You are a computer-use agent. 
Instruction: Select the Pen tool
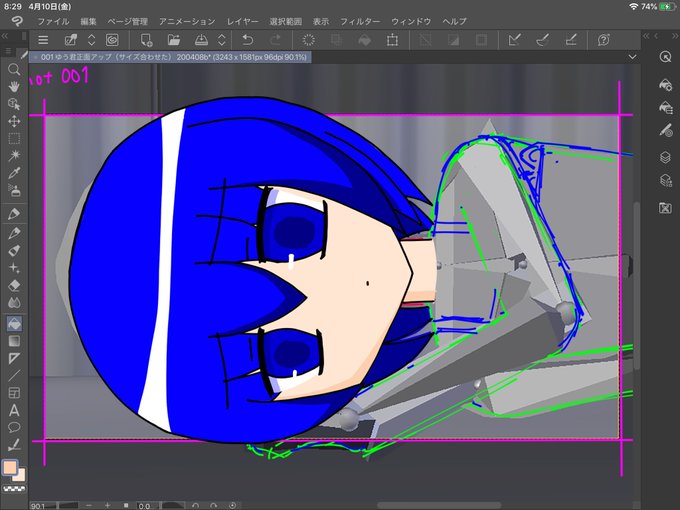[14, 213]
